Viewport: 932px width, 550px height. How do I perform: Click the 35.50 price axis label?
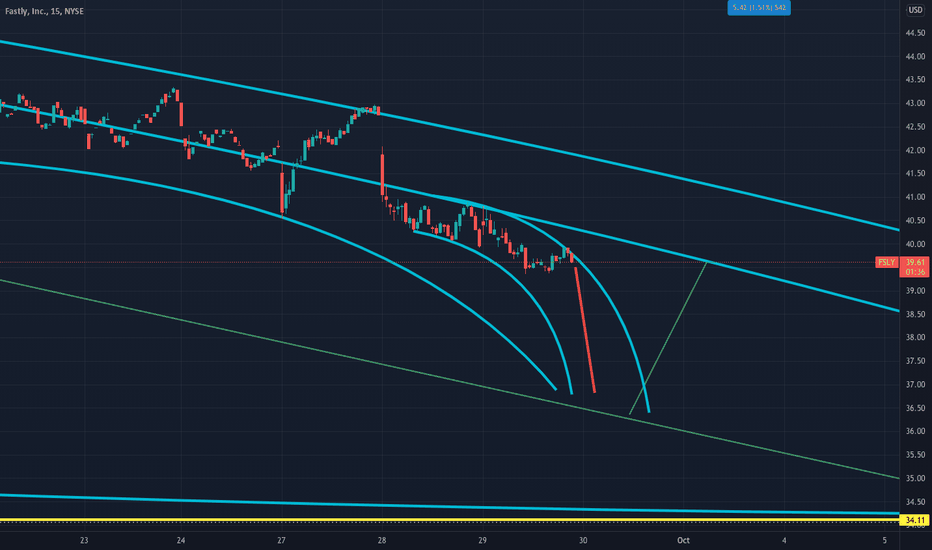[915, 455]
